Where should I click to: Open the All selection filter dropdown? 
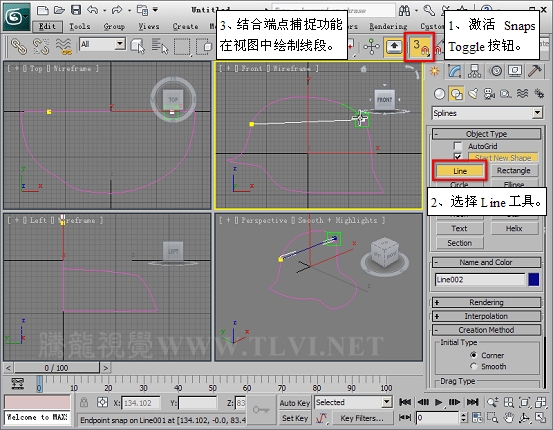102,44
